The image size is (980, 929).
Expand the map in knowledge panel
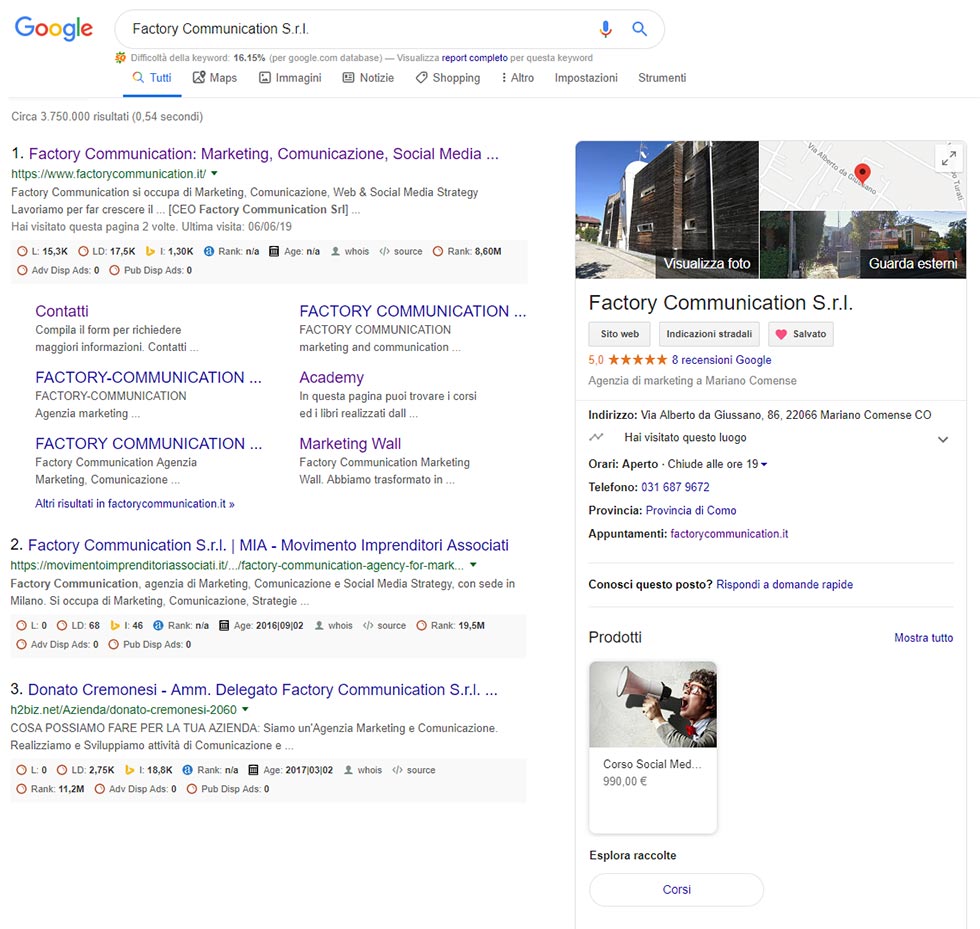point(949,158)
